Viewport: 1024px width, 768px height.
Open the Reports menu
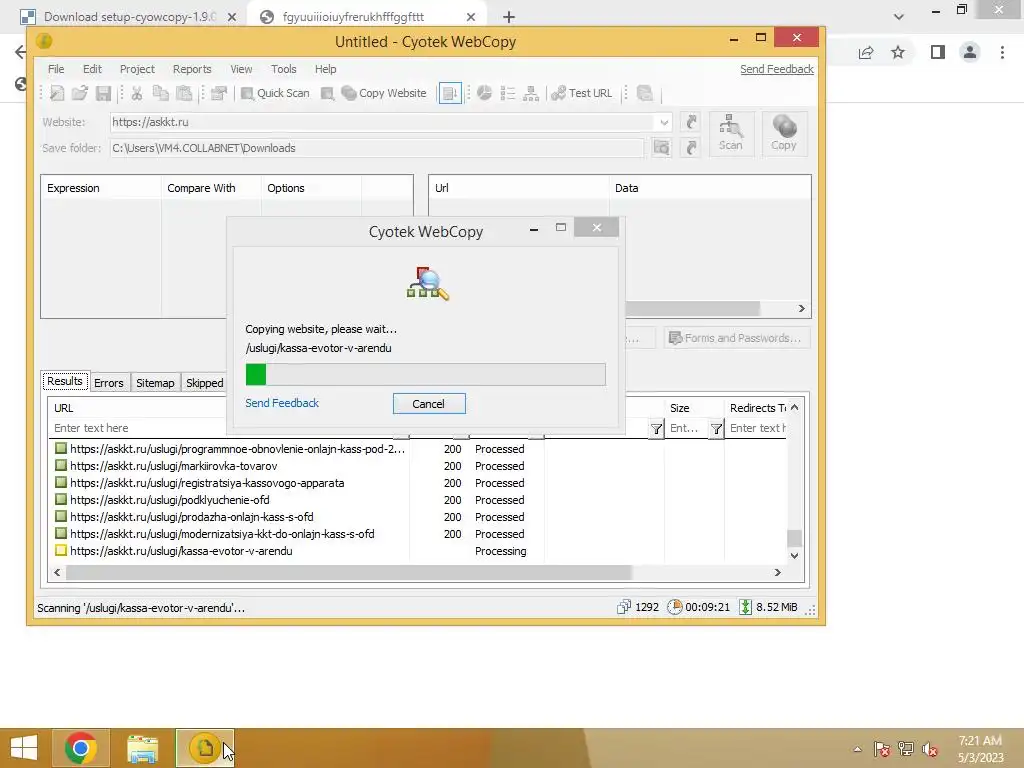coord(192,69)
